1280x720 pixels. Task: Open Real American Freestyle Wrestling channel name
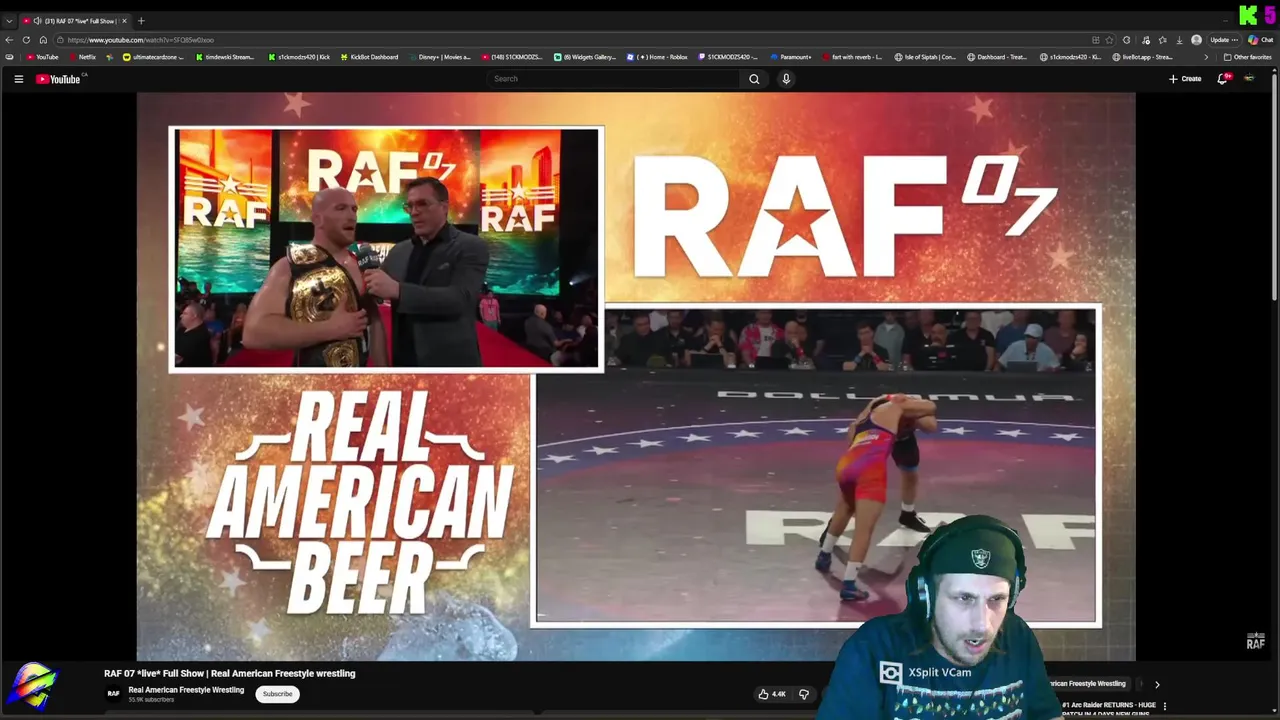186,690
